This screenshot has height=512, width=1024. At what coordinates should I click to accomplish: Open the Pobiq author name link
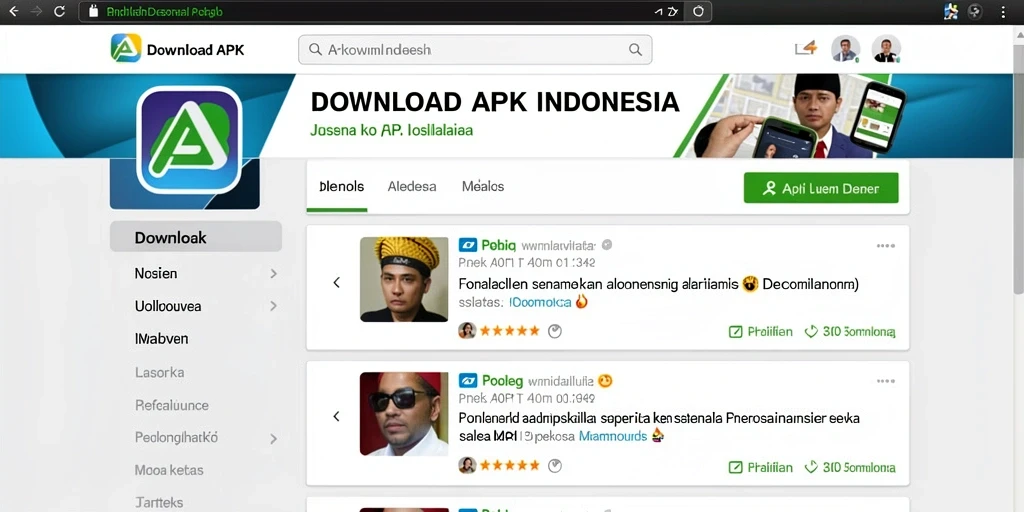coord(499,246)
